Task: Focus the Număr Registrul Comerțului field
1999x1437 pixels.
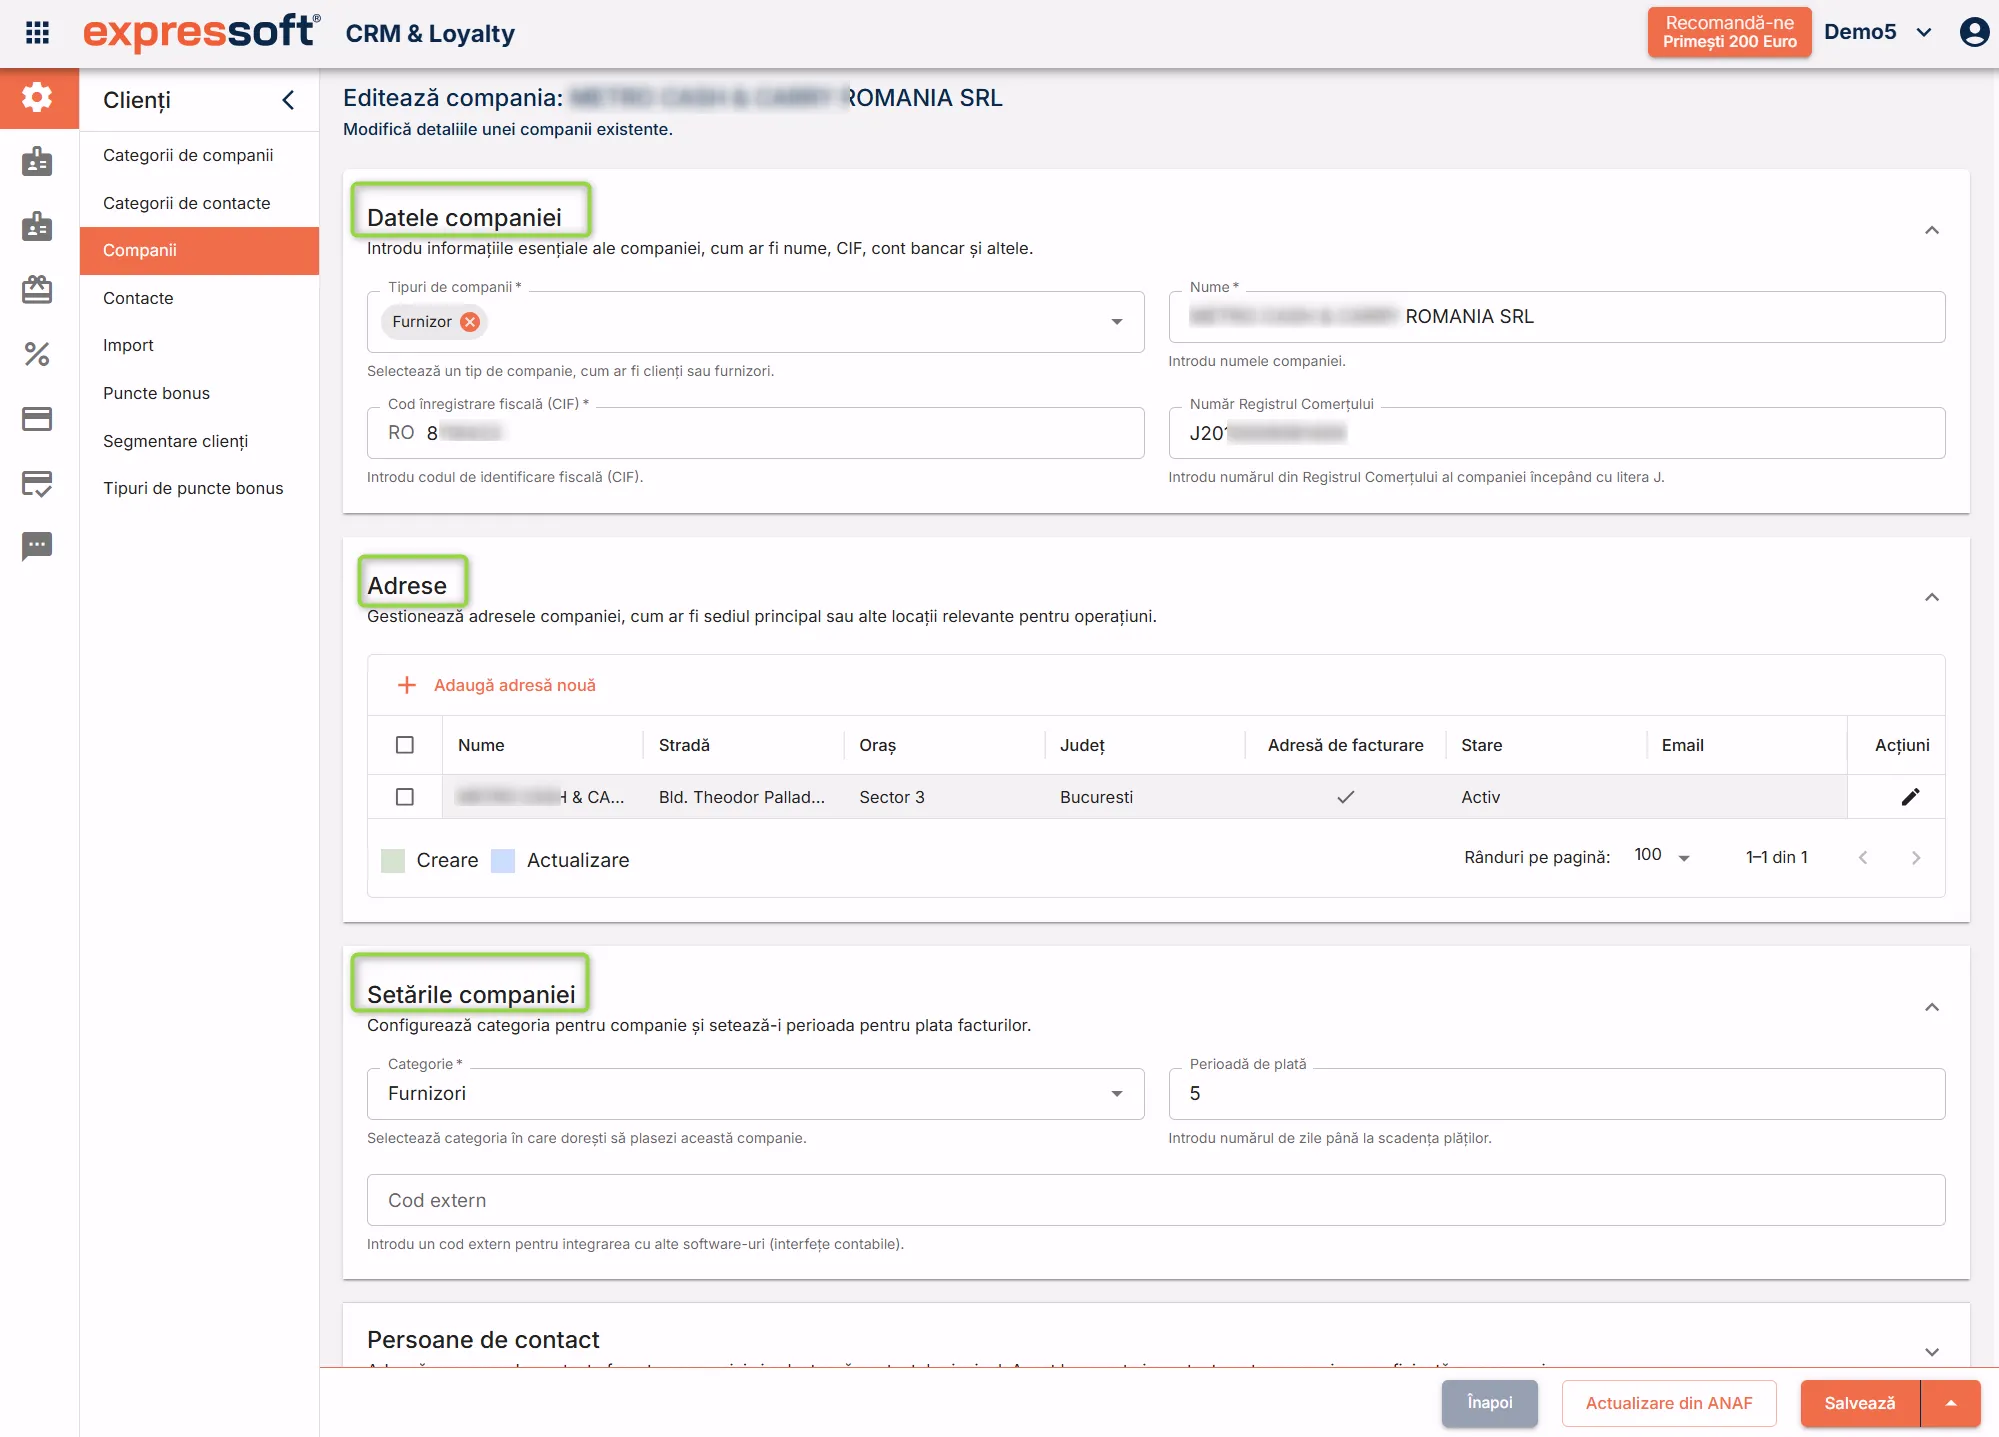Action: 1556,433
